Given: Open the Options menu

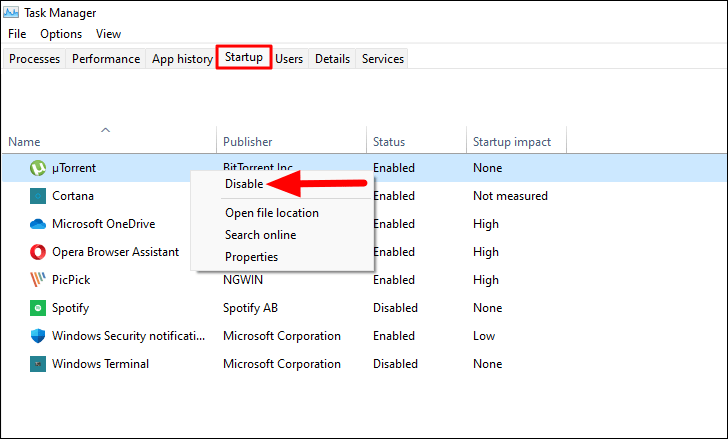Looking at the screenshot, I should tap(61, 34).
